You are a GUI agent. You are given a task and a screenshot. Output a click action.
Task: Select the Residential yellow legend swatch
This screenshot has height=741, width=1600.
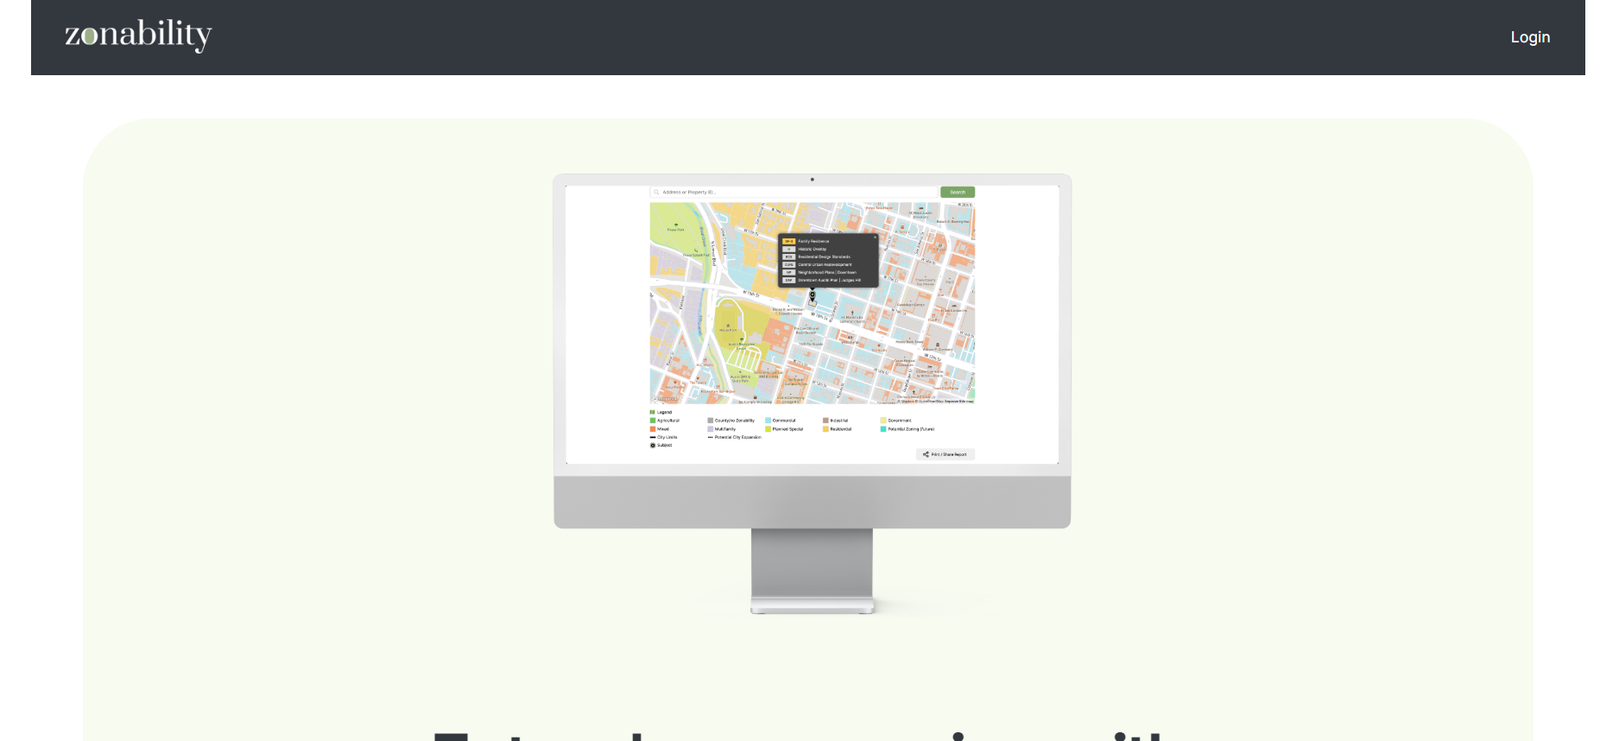(826, 429)
